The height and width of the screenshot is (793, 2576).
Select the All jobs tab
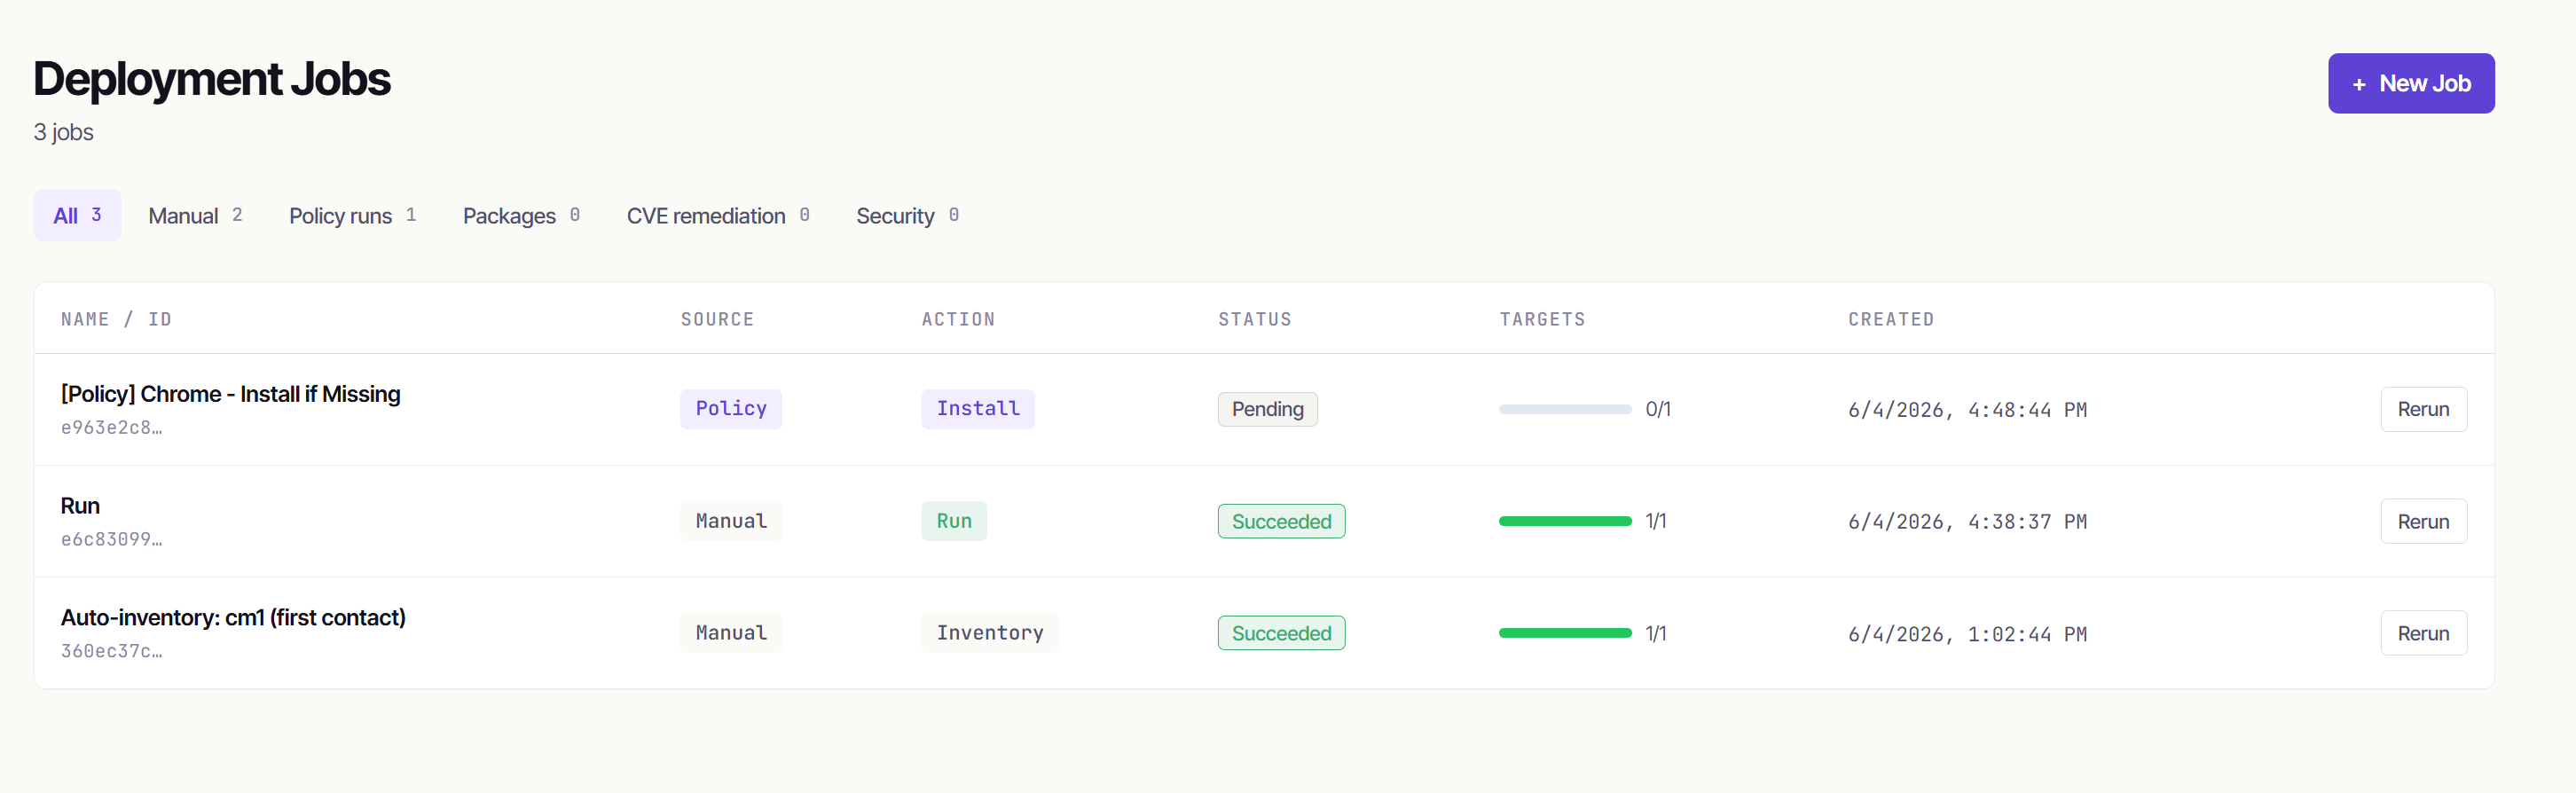point(77,215)
